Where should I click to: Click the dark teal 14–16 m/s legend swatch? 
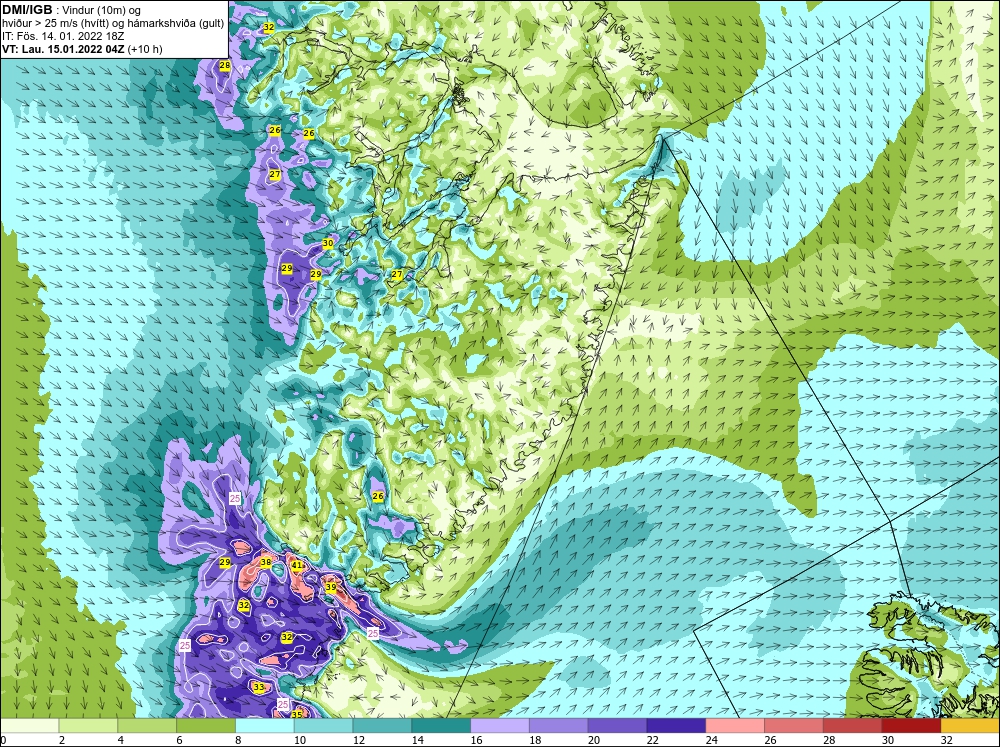click(441, 725)
